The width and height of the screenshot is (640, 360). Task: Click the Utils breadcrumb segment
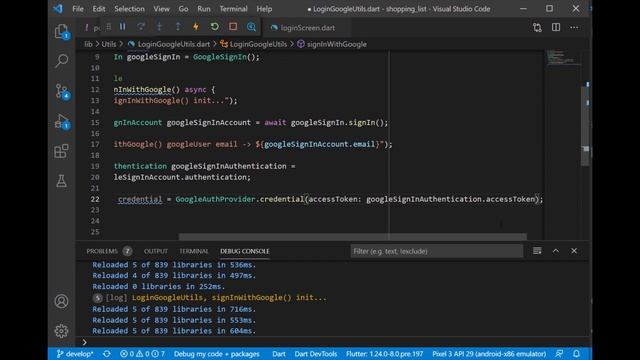109,44
